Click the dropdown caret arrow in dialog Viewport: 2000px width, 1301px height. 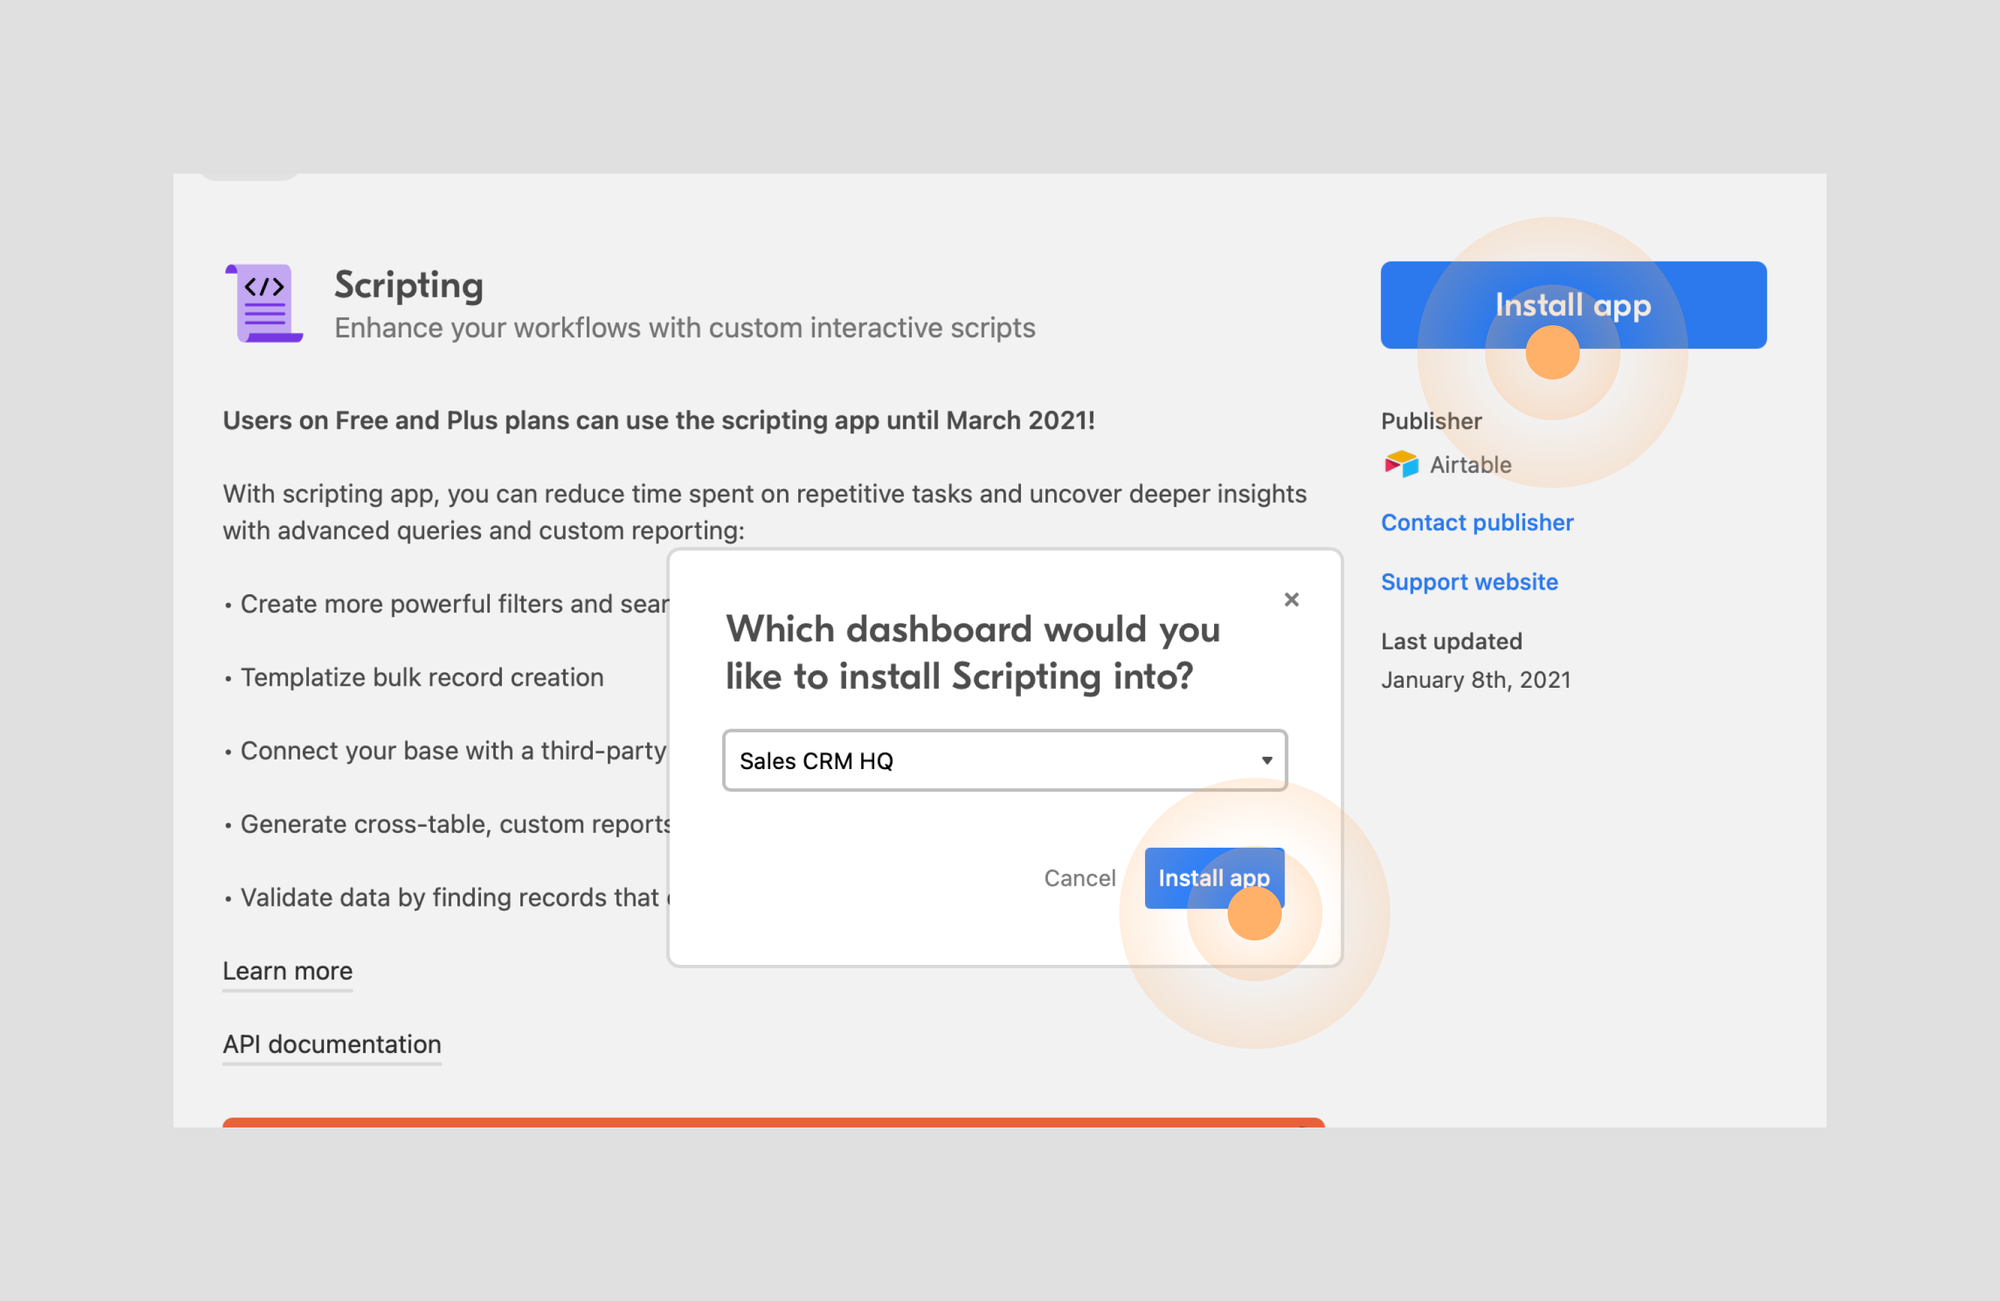(x=1266, y=761)
